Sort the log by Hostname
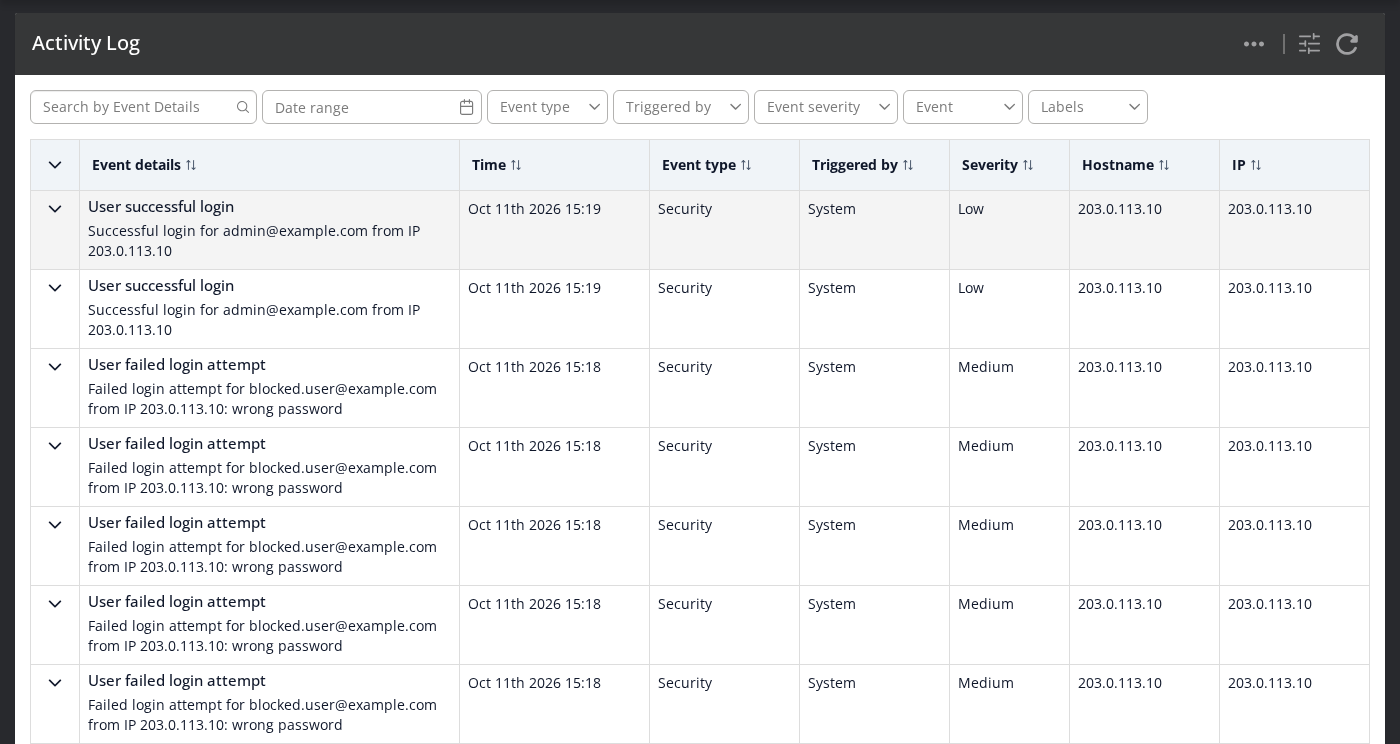Image resolution: width=1400 pixels, height=744 pixels. (1164, 165)
